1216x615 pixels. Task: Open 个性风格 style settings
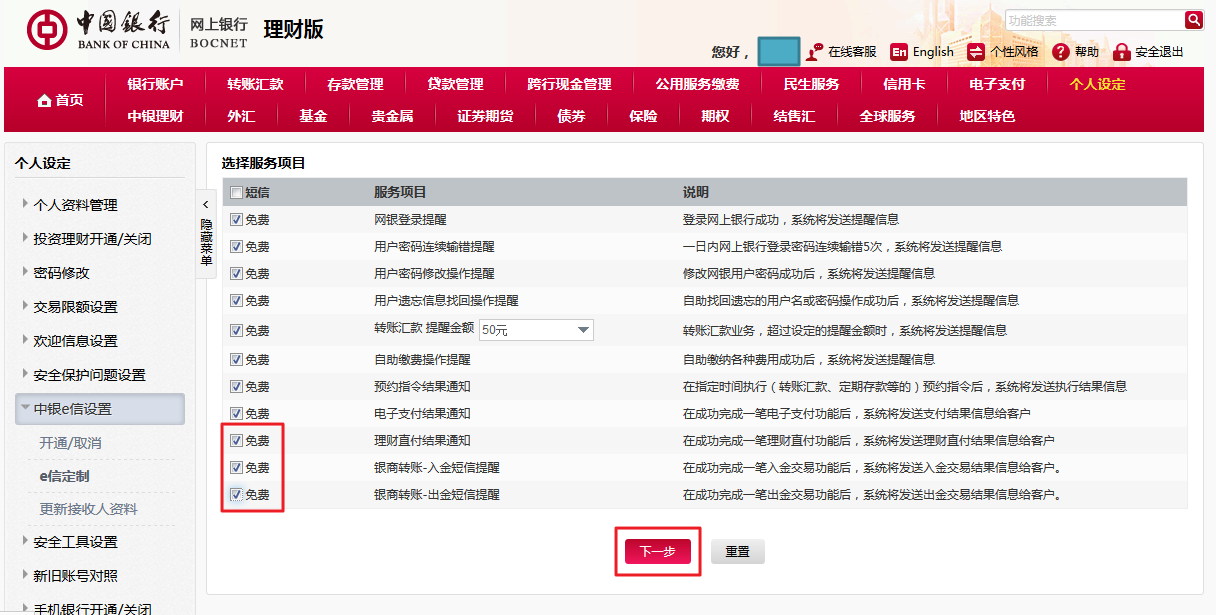pos(1003,52)
